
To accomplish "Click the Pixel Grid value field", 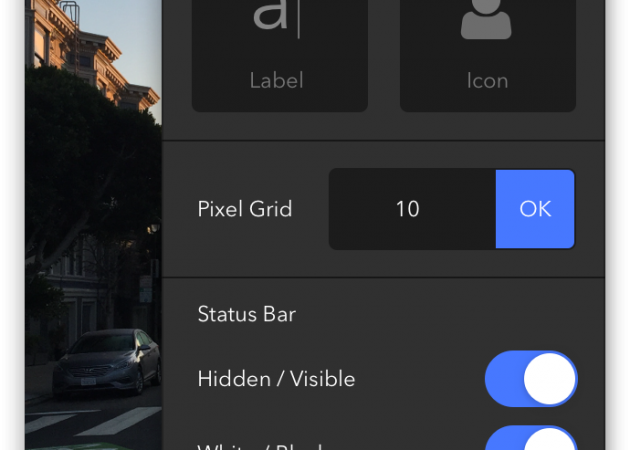I will [412, 209].
